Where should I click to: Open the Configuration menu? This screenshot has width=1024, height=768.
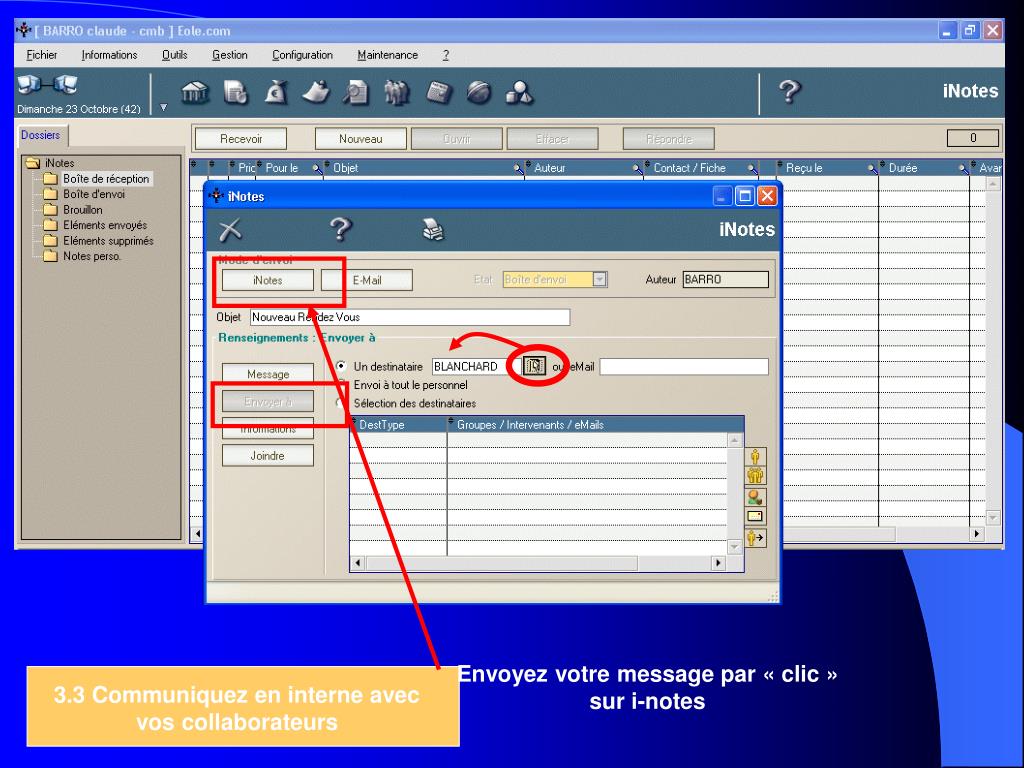point(302,55)
